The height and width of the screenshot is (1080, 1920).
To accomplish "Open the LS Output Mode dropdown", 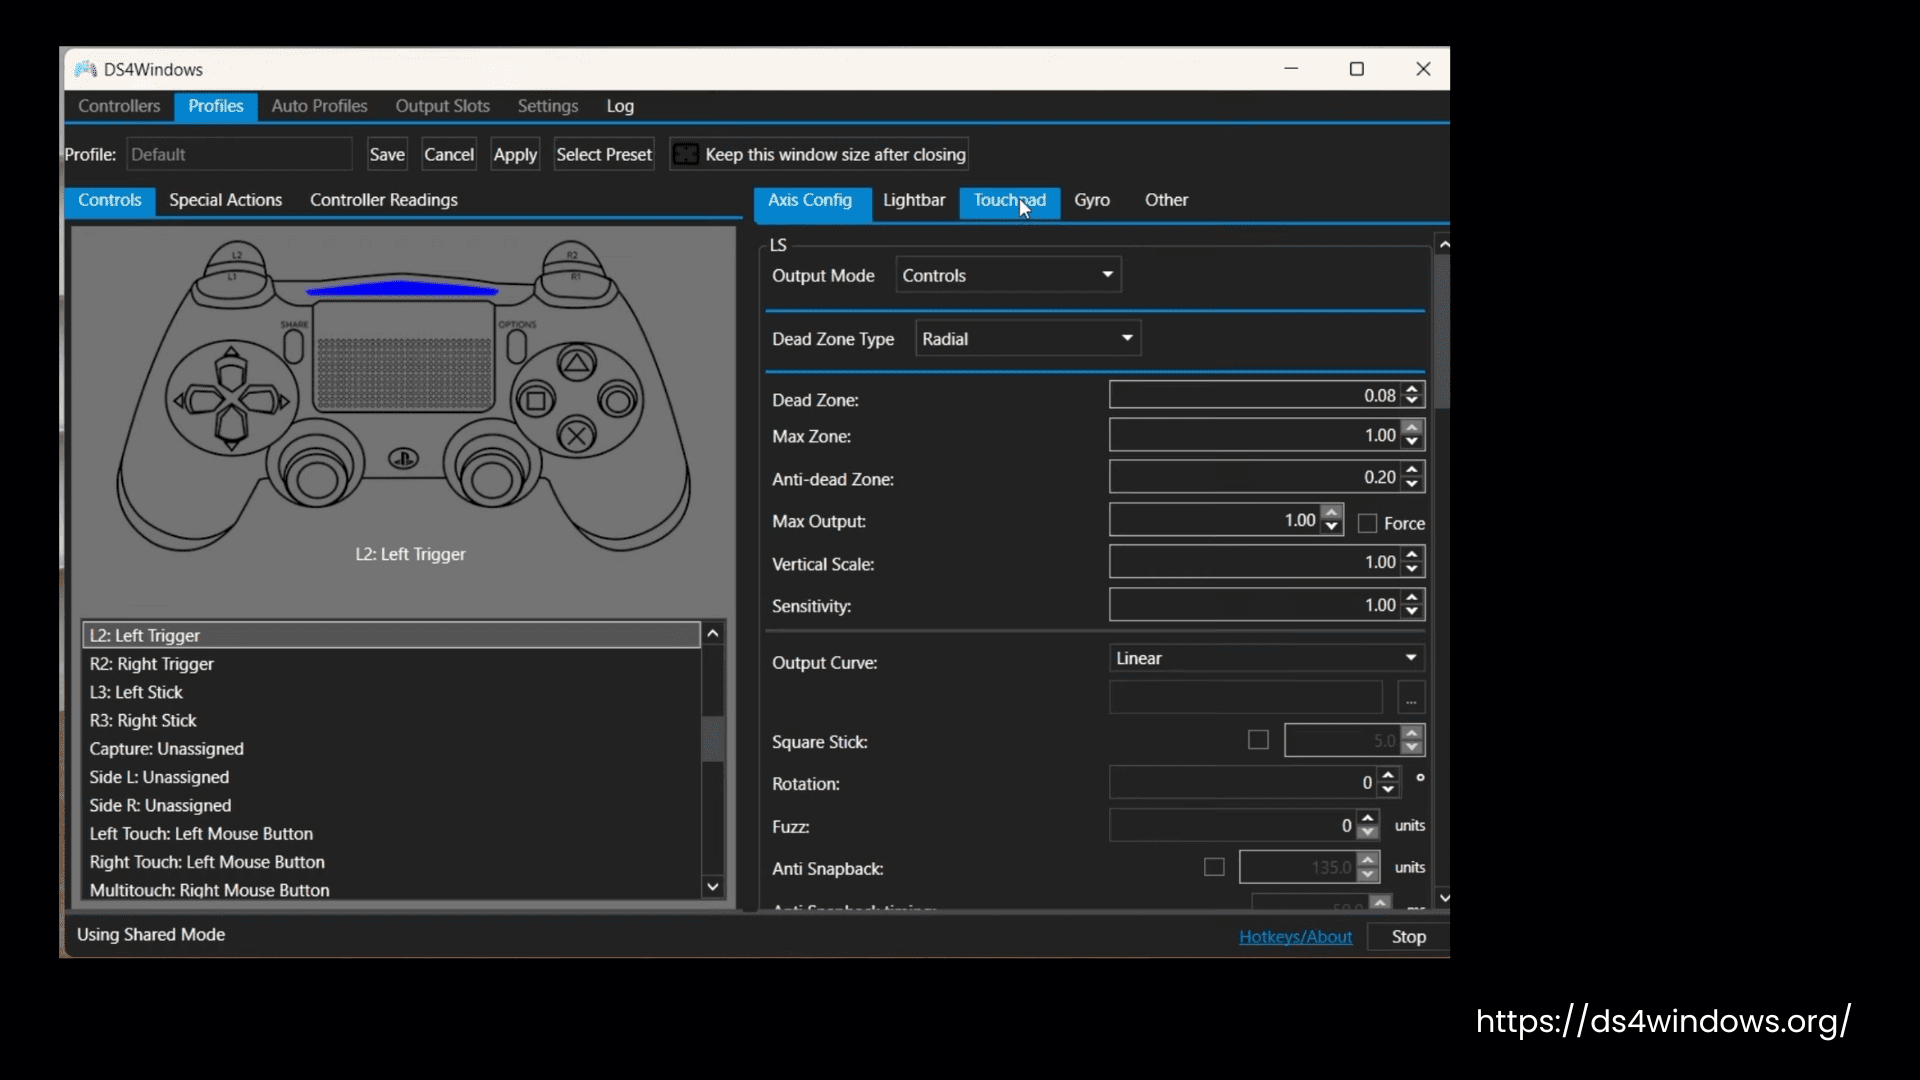I will pos(1008,275).
